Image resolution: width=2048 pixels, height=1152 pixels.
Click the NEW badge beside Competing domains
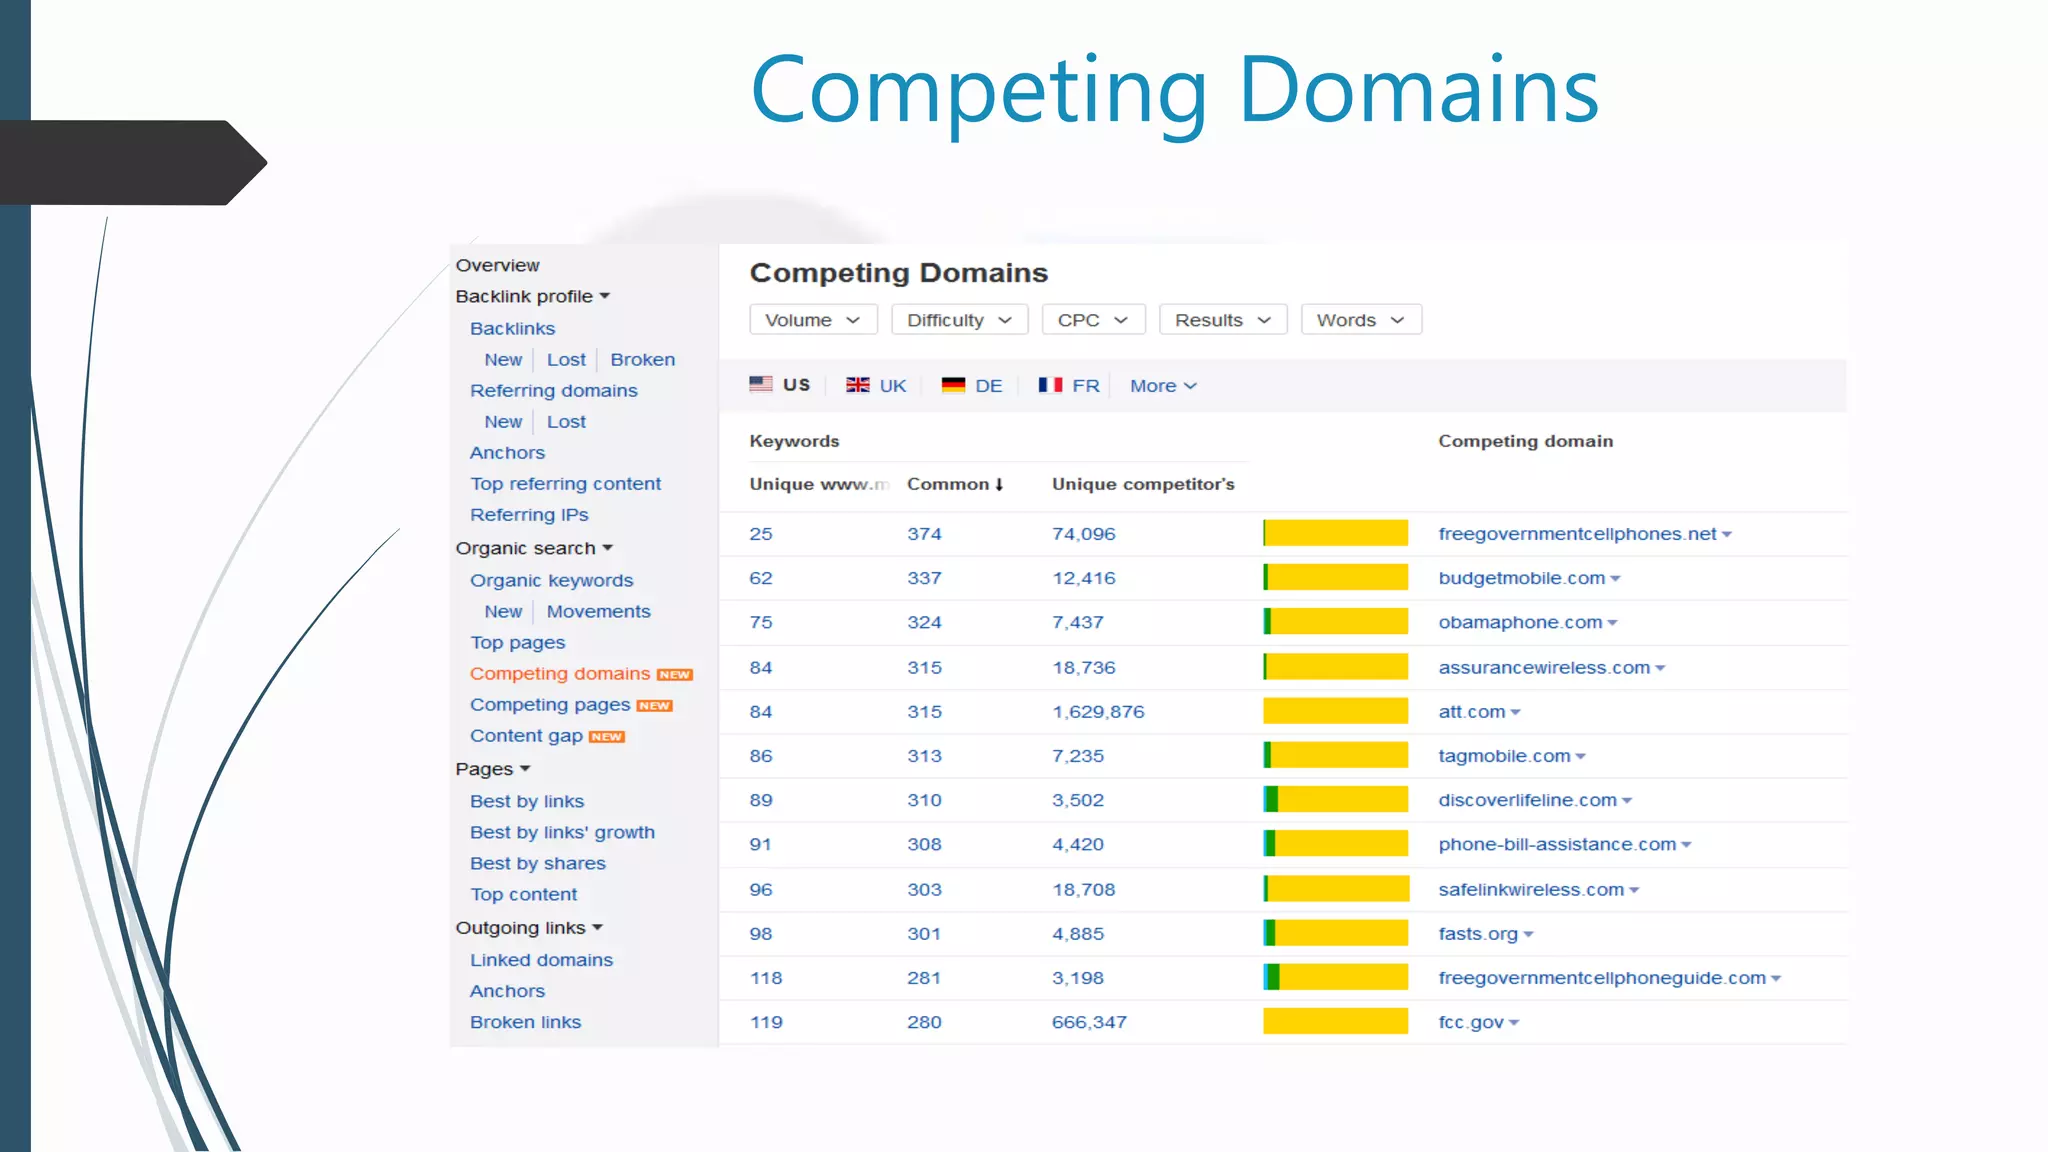point(675,675)
